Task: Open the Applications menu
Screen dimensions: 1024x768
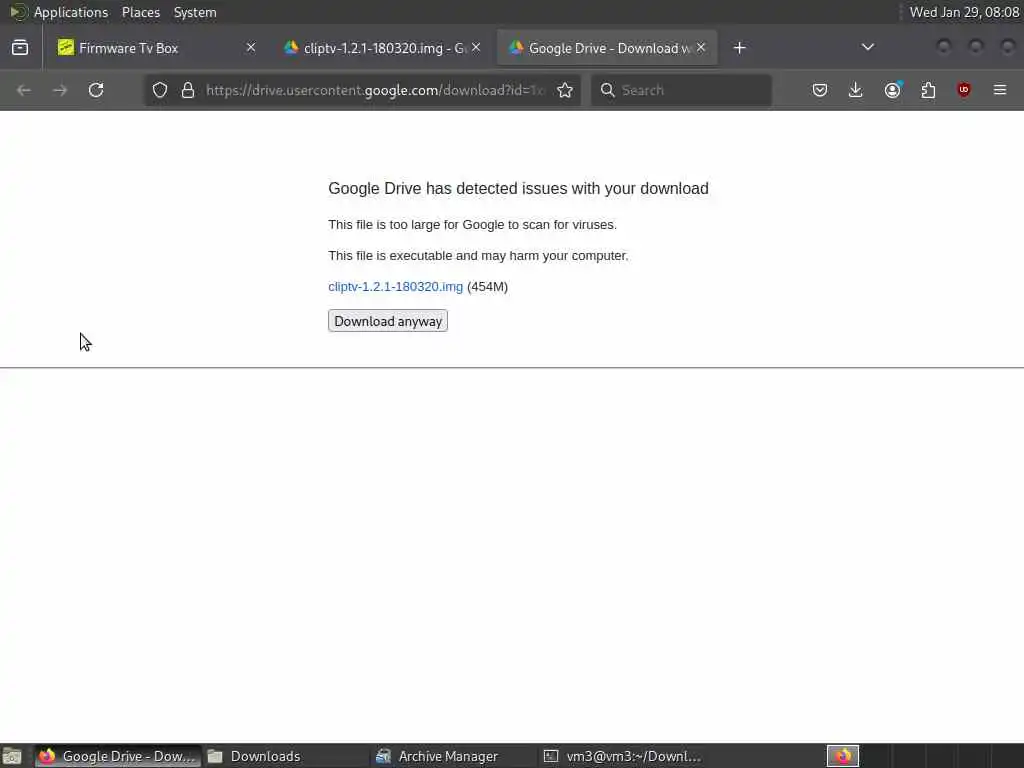Action: [x=71, y=12]
